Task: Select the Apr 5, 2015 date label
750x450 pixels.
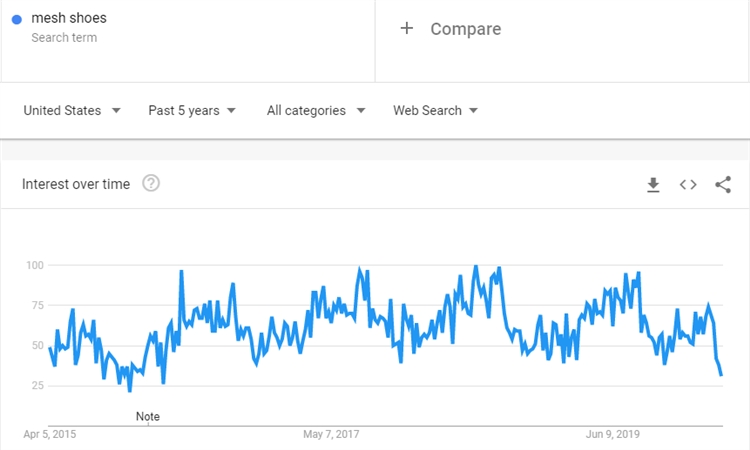Action: coord(50,434)
